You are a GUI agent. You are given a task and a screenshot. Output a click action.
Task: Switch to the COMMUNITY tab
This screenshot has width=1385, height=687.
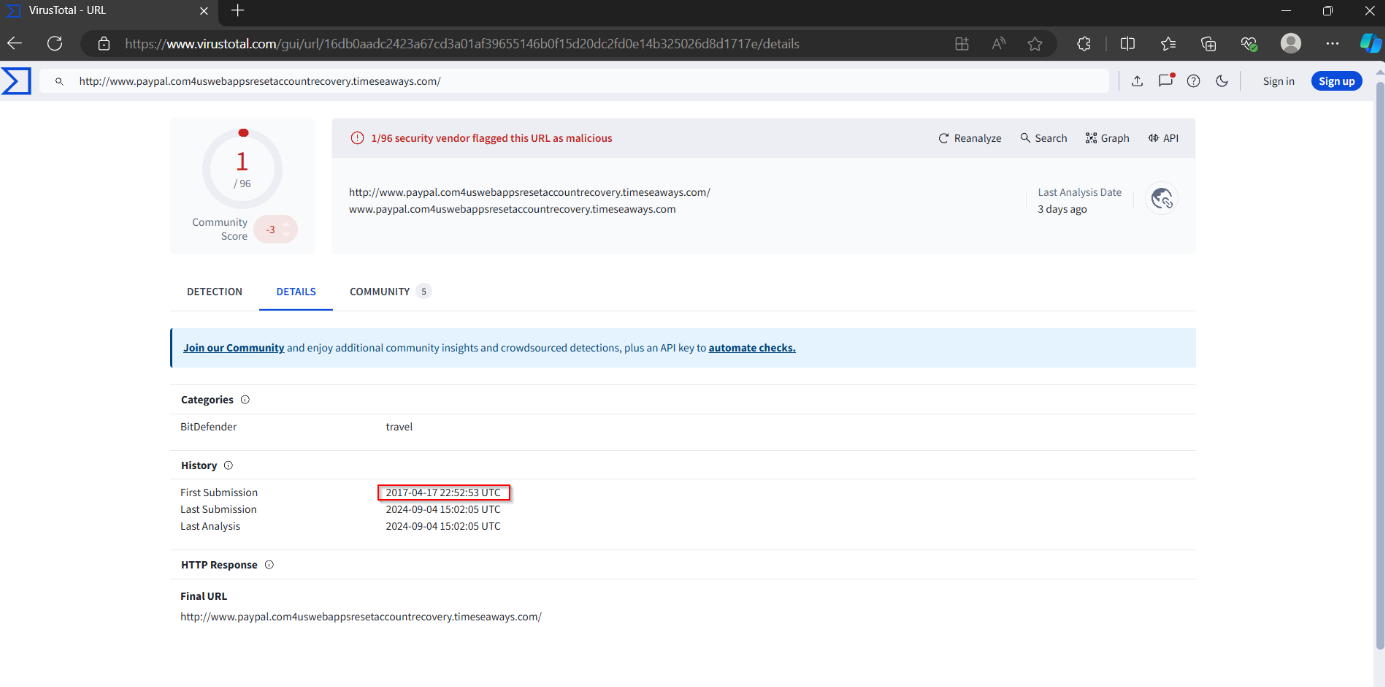click(x=390, y=292)
